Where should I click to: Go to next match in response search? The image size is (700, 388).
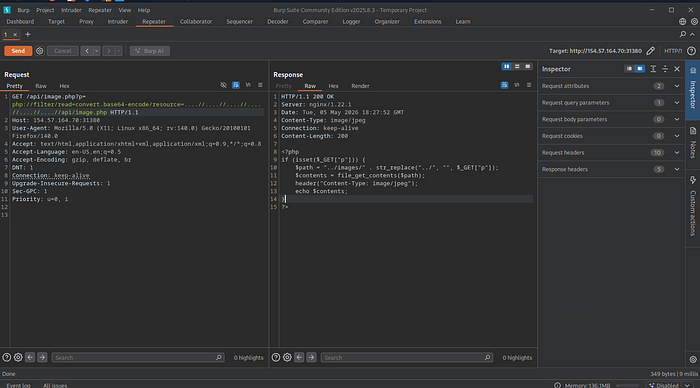tap(311, 357)
